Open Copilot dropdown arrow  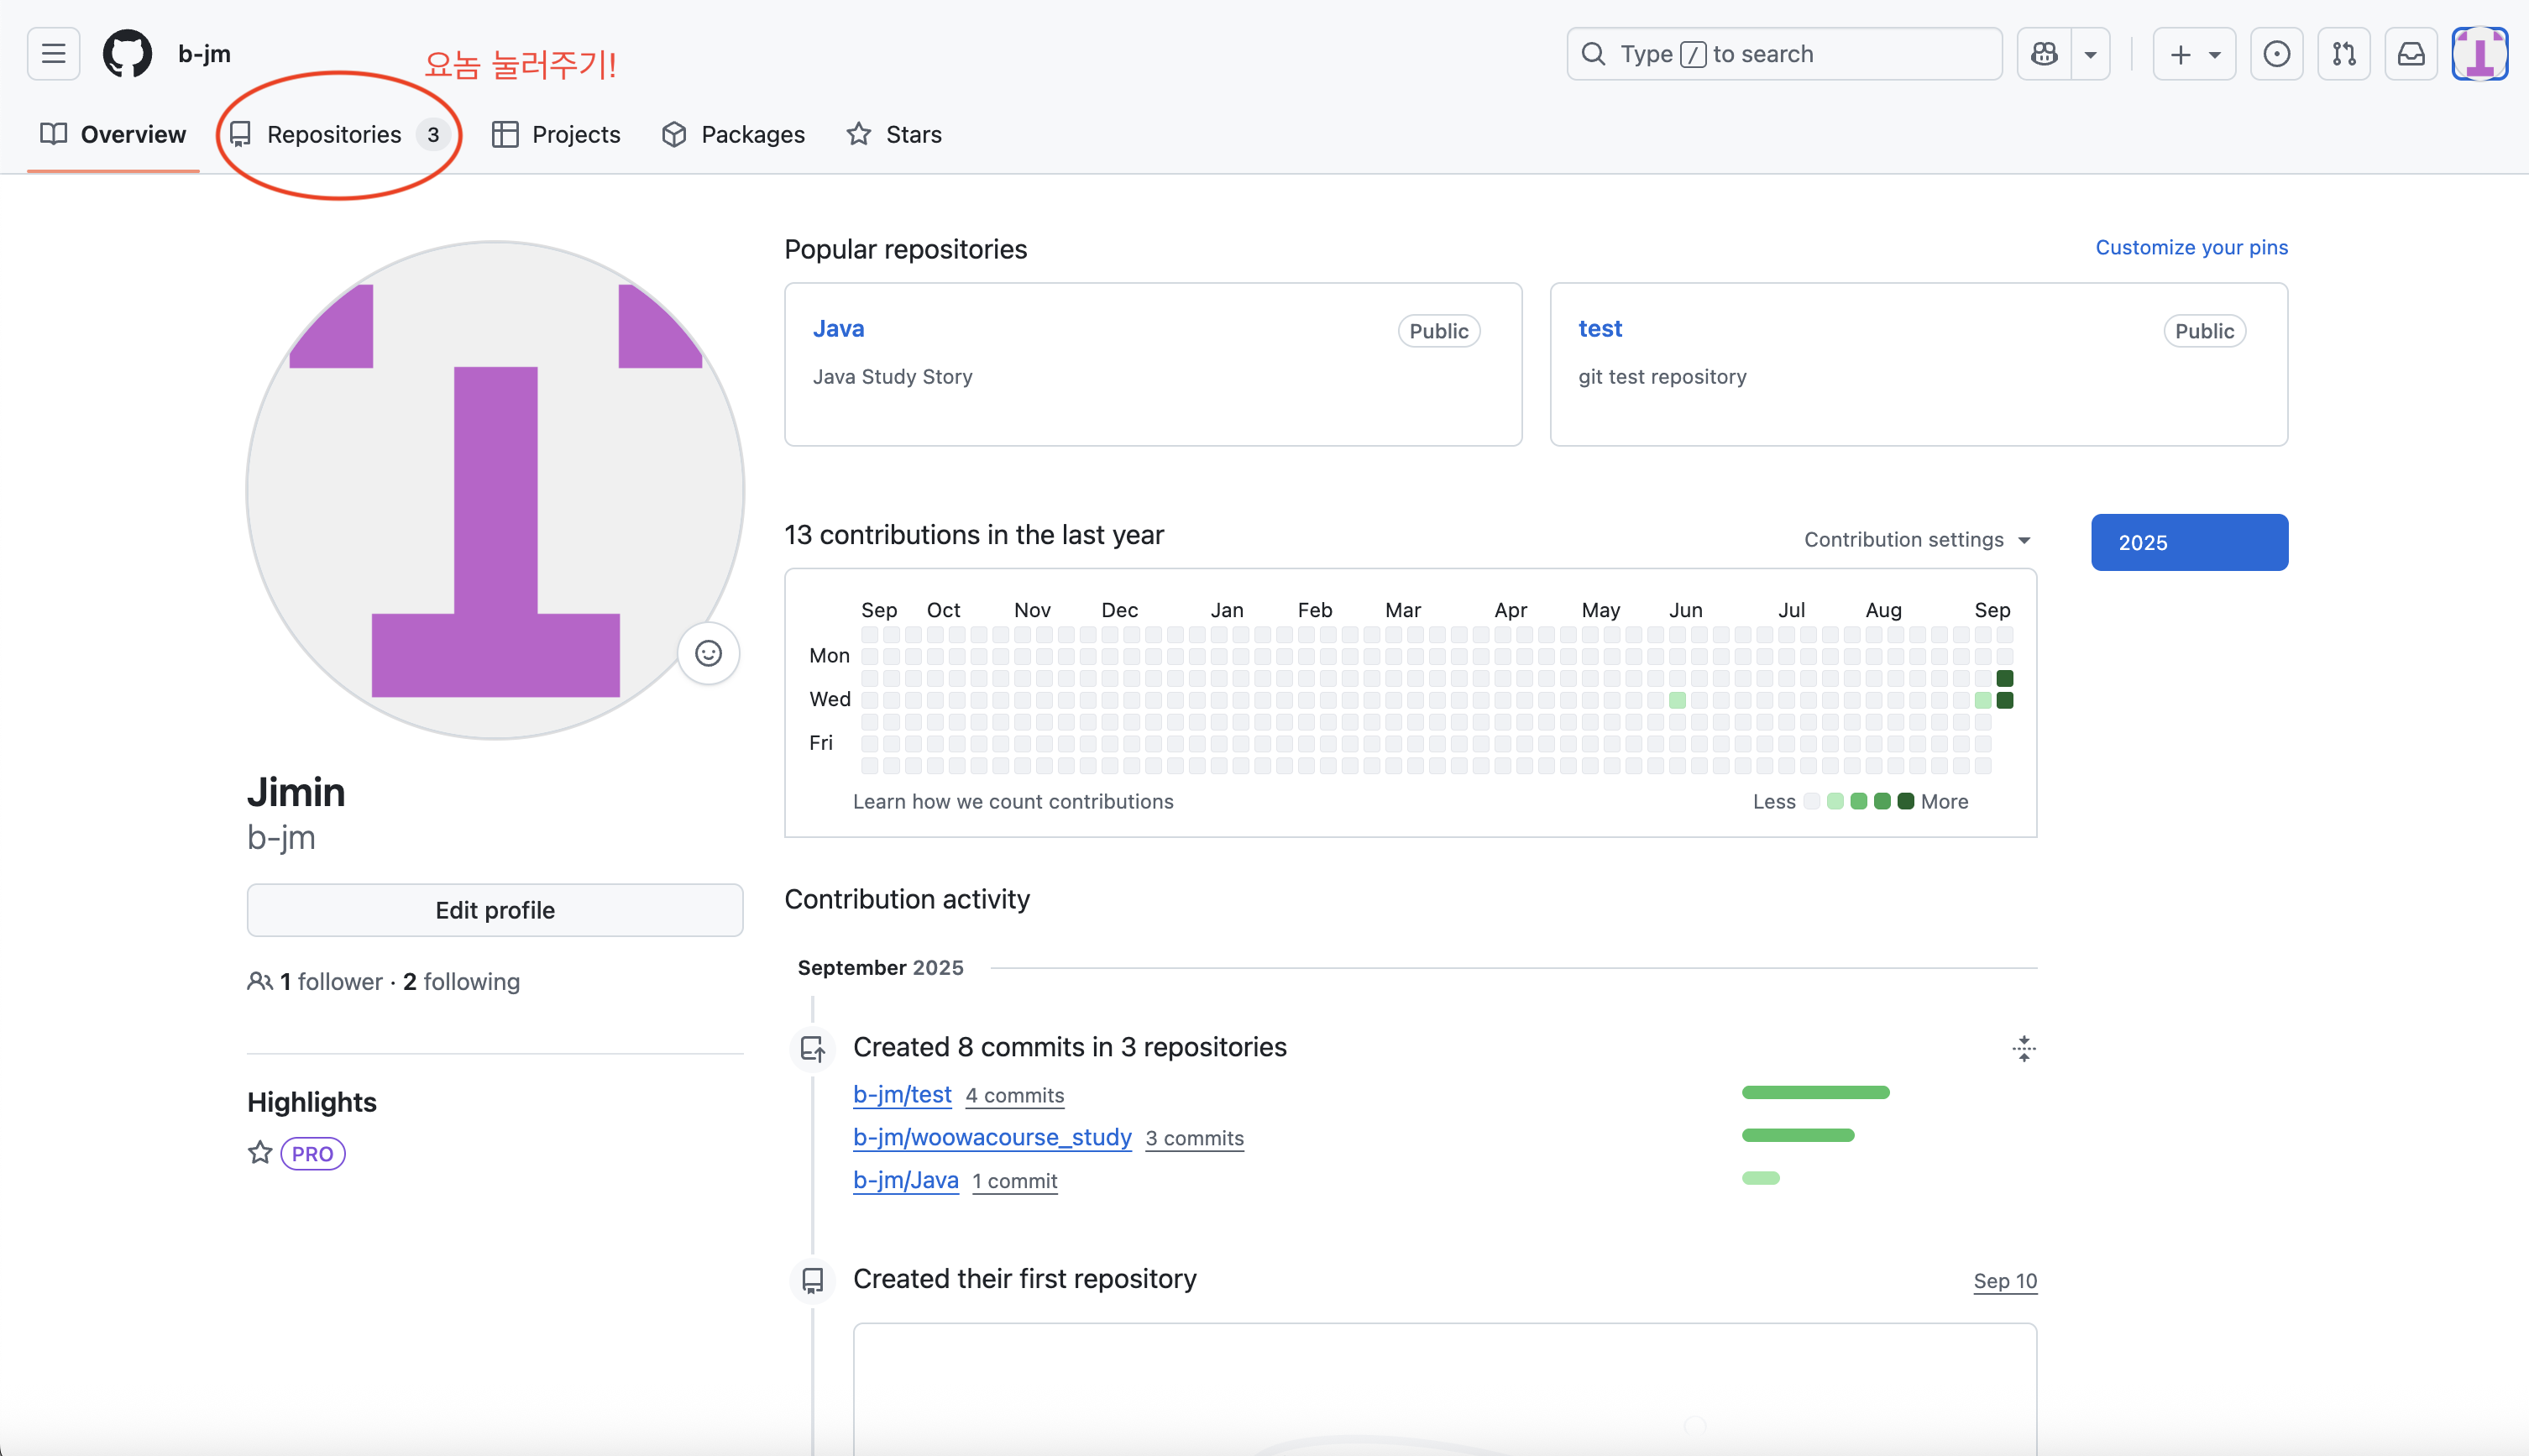2090,54
